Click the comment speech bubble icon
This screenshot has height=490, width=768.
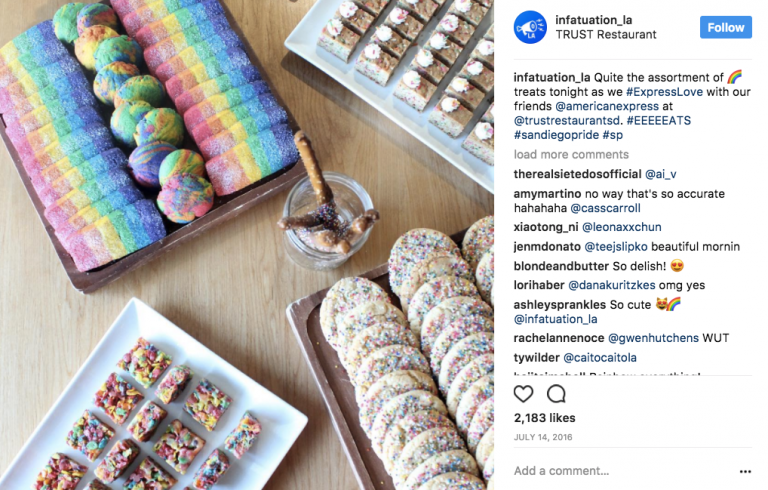tap(556, 393)
